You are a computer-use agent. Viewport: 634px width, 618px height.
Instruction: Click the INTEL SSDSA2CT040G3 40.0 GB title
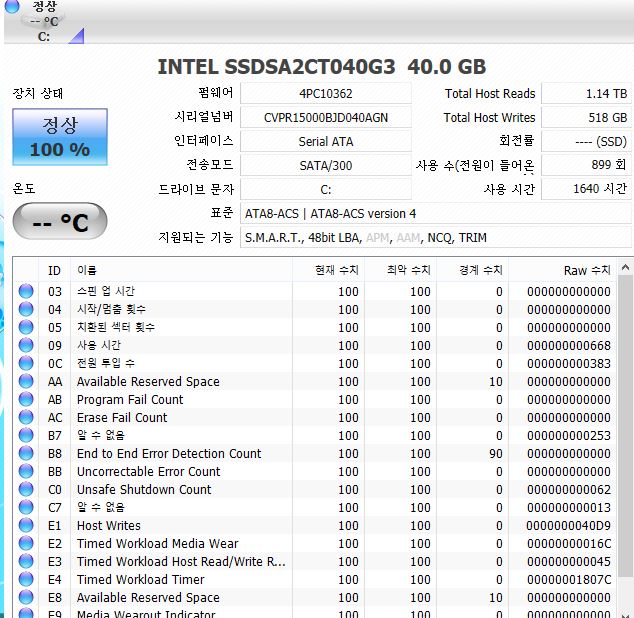pos(321,67)
